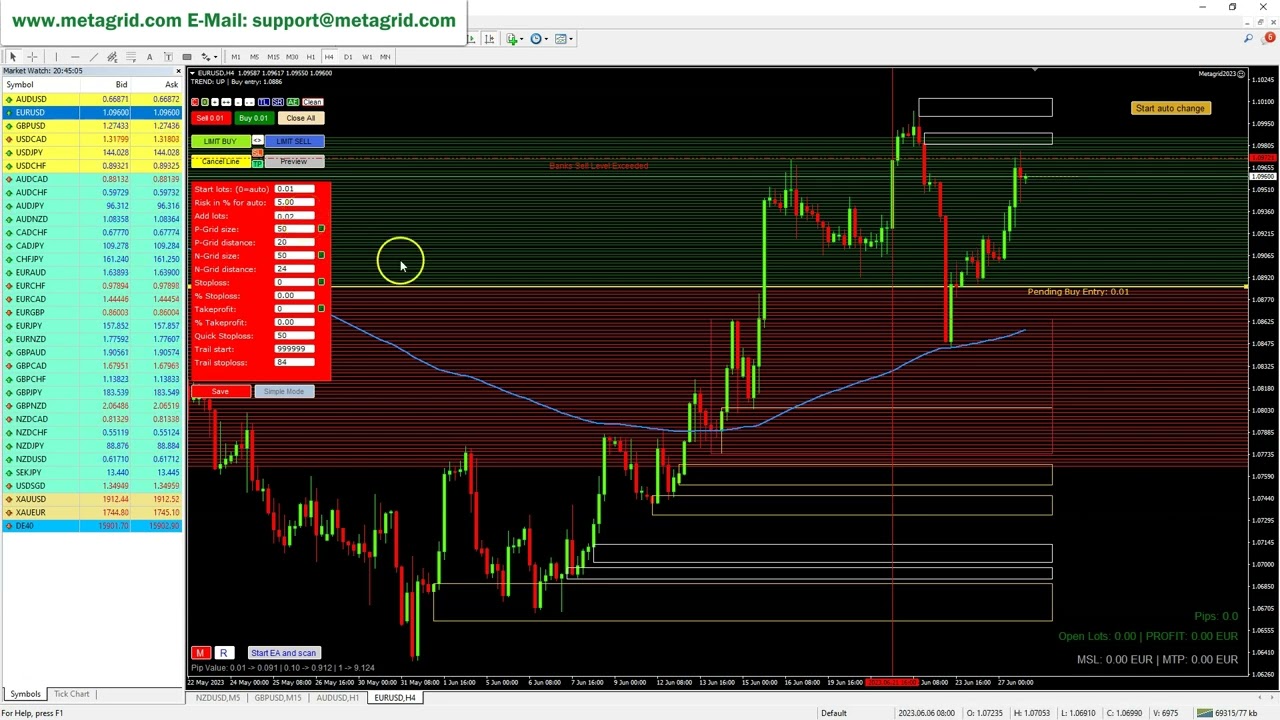The height and width of the screenshot is (720, 1280).
Task: Switch chart to H1 timeframe
Action: [x=311, y=57]
